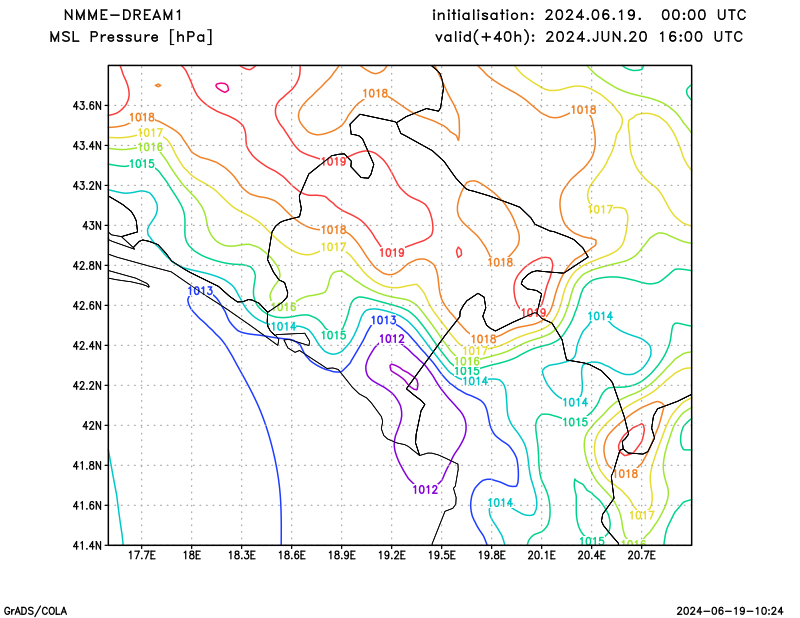The width and height of the screenshot is (800, 618).
Task: Select the 18E longitude axis label
Action: [191, 555]
